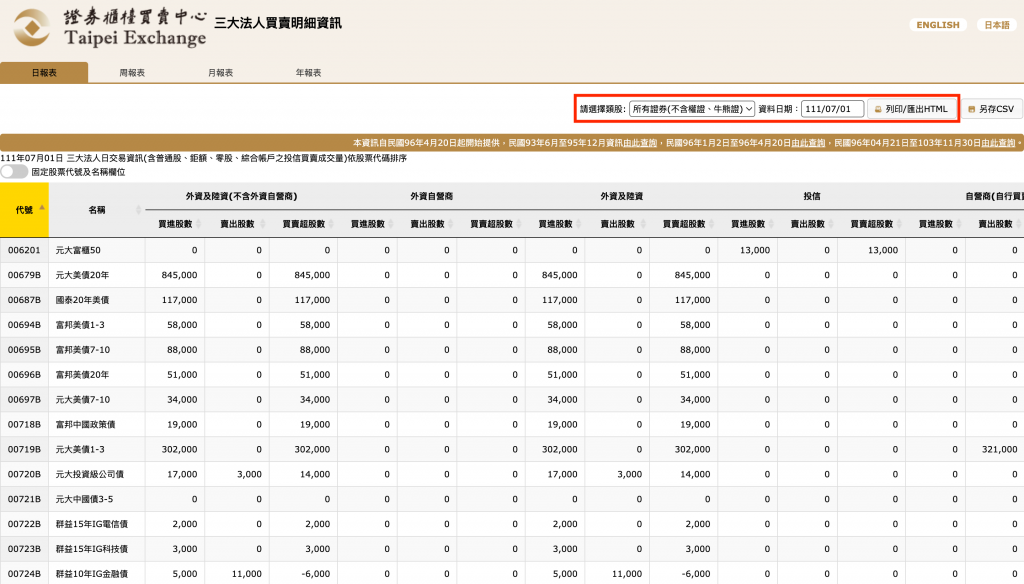Sort 買進股數 under the 外資及陸資 group
The image size is (1024, 584).
[579, 224]
